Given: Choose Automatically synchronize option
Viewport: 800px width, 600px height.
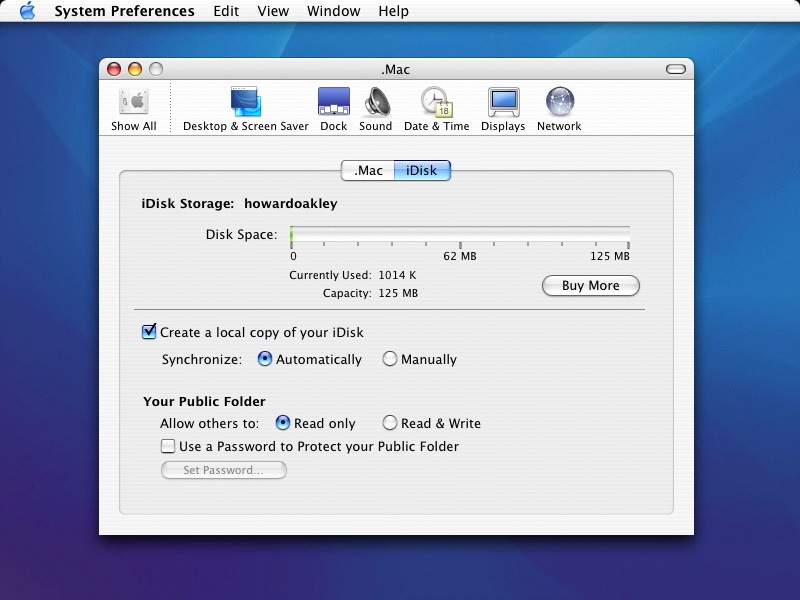Looking at the screenshot, I should pos(265,359).
